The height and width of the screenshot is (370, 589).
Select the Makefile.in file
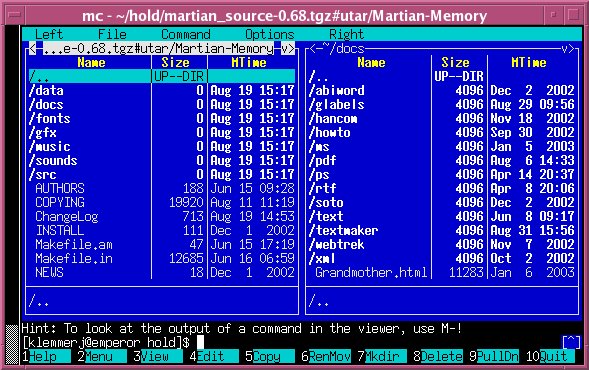pos(162,258)
